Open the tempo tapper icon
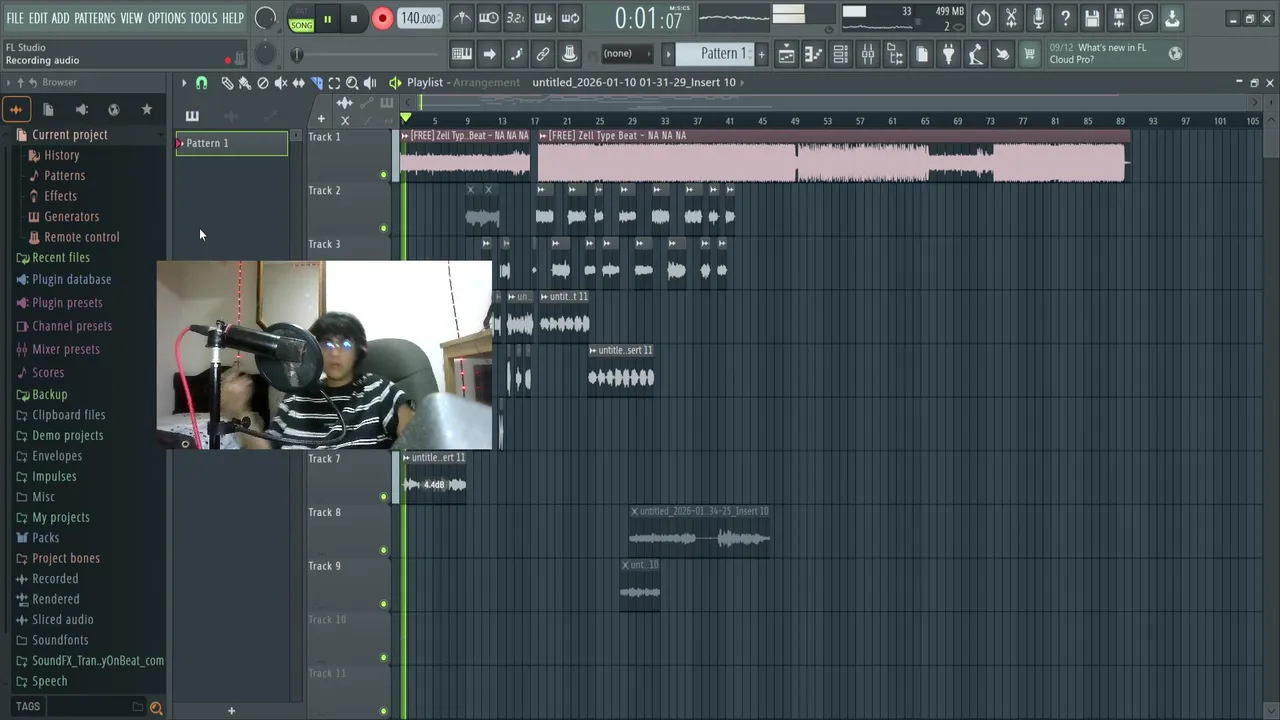The height and width of the screenshot is (720, 1280). click(x=976, y=54)
